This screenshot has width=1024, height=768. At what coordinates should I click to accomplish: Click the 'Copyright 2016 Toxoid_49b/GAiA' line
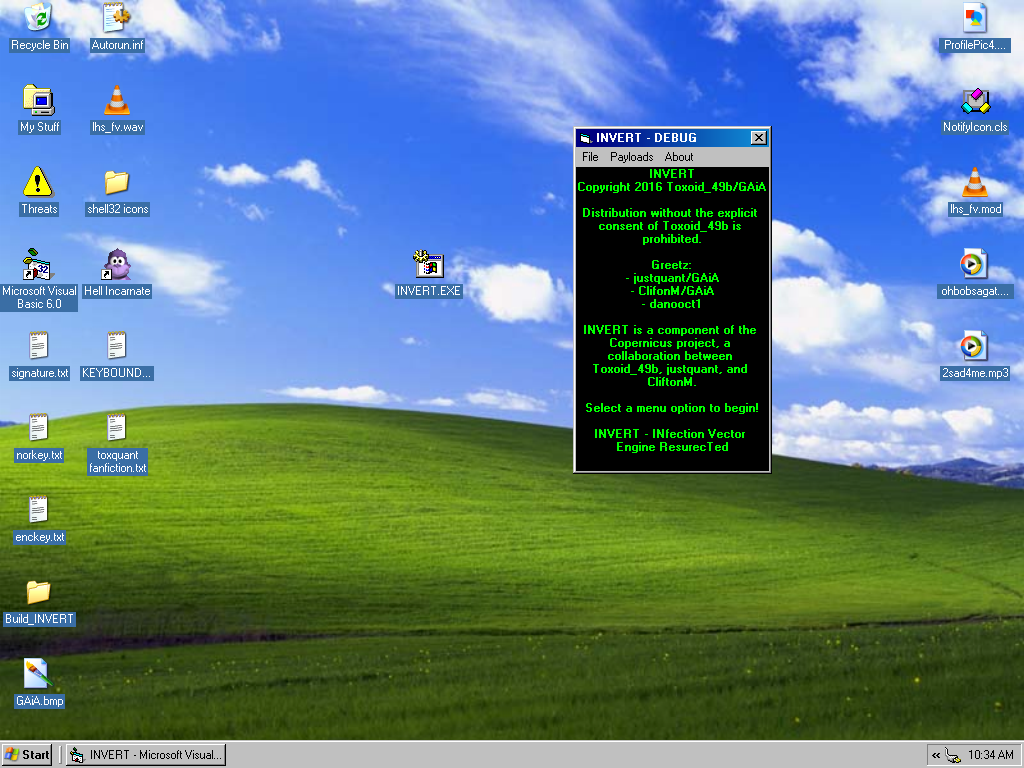(672, 187)
